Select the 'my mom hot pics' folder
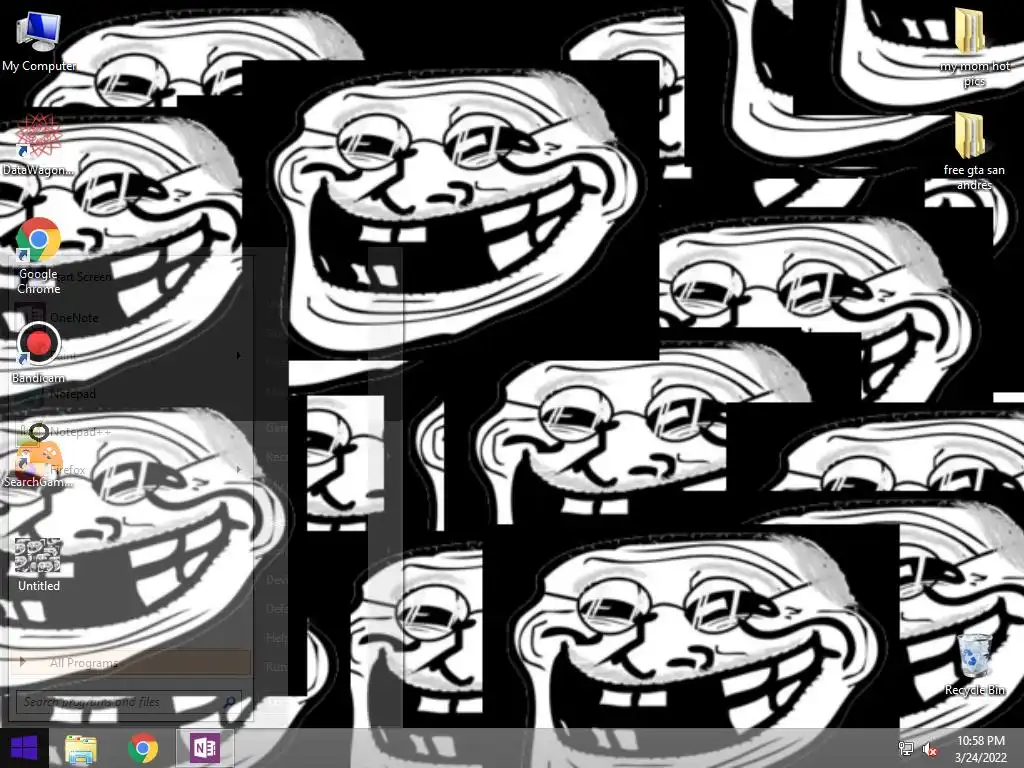The image size is (1024, 768). 974,47
